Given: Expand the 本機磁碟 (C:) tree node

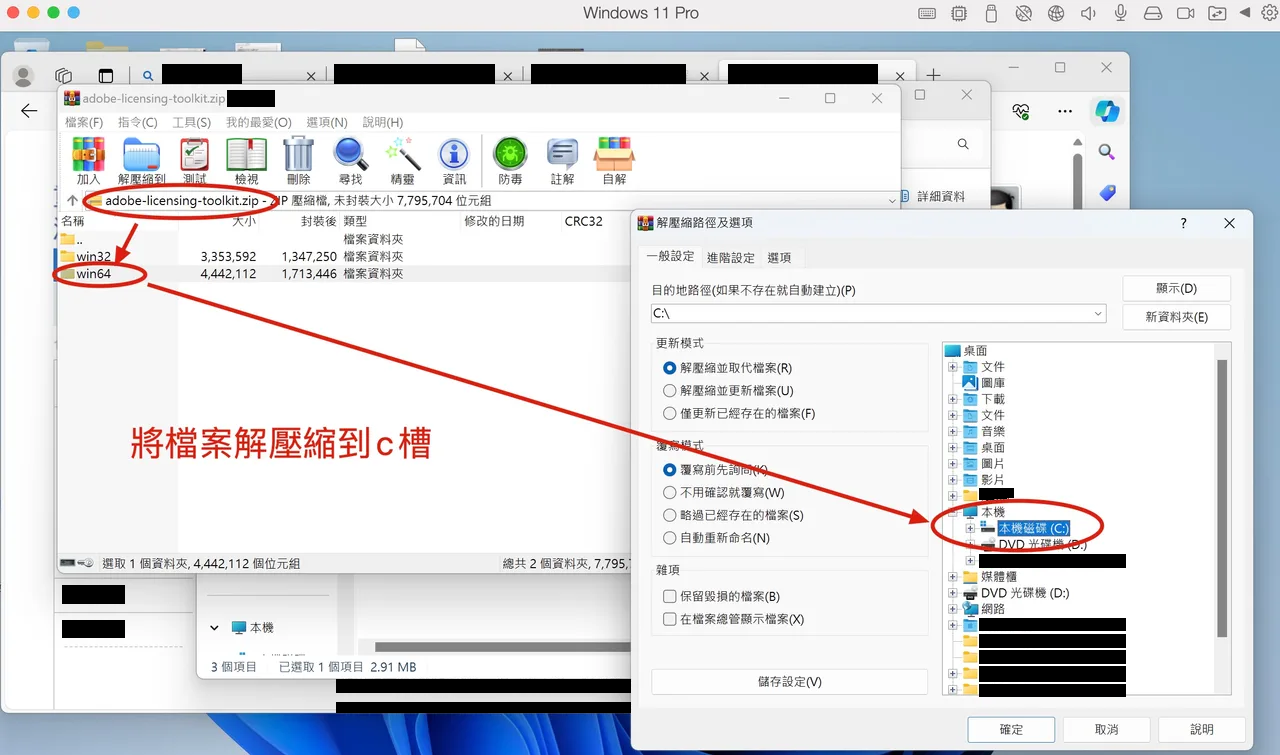Looking at the screenshot, I should pos(969,528).
